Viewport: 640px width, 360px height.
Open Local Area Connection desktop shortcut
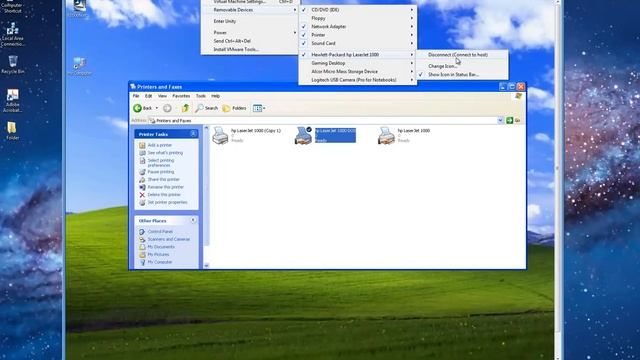13,34
